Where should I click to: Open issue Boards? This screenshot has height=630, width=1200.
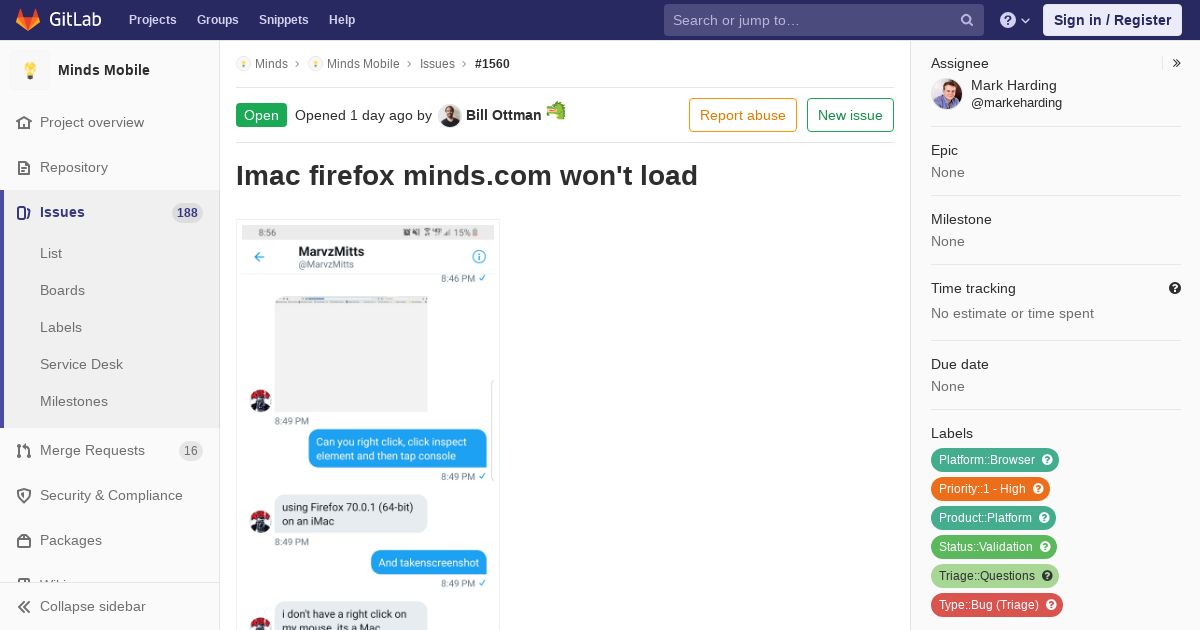[62, 290]
